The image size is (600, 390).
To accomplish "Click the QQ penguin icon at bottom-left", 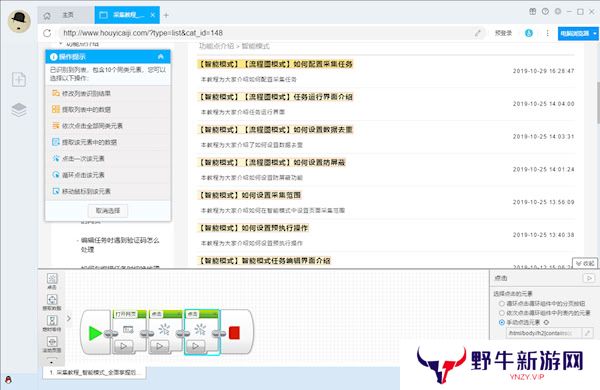I will (8, 379).
